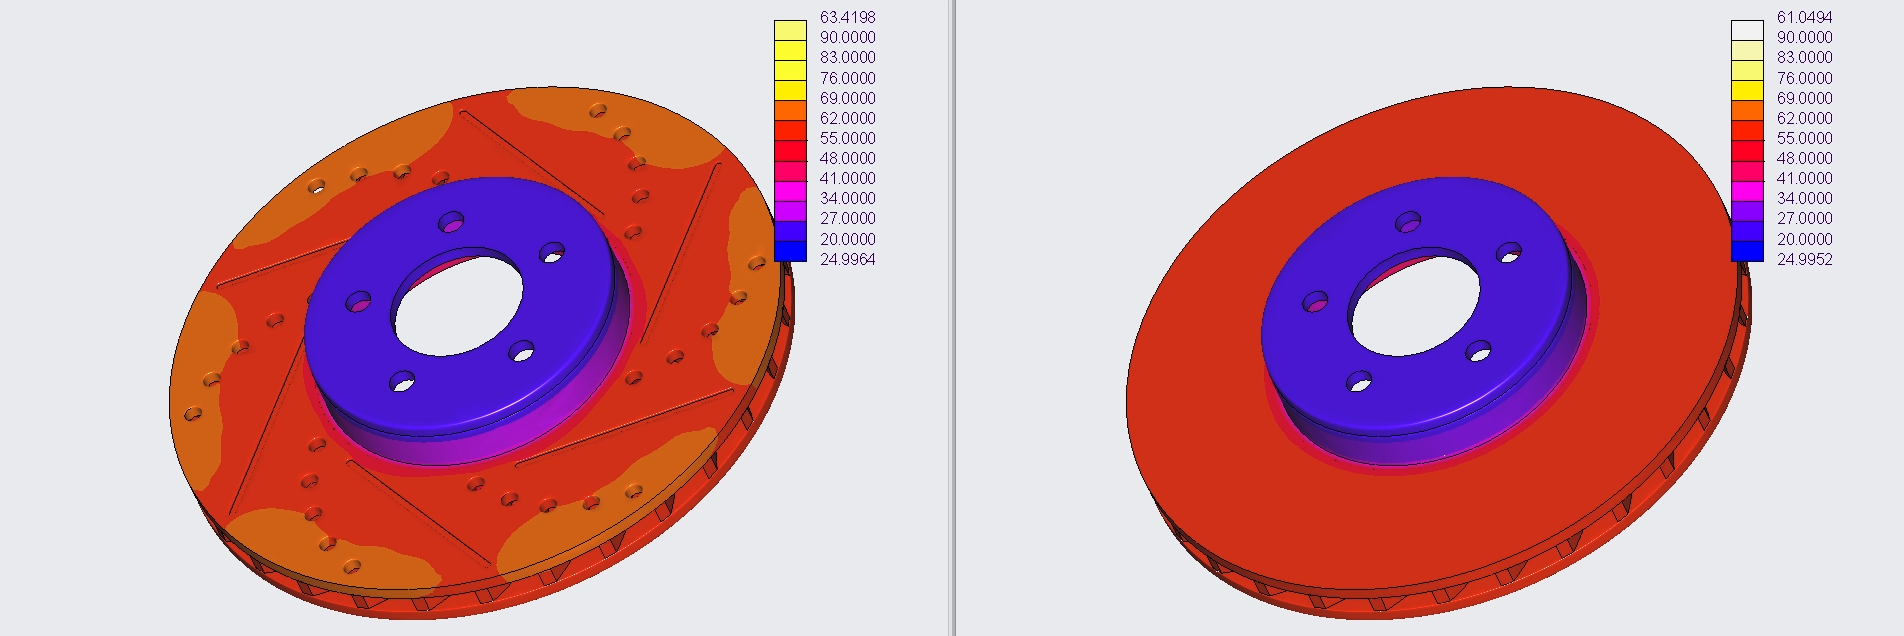
Task: Select 83.0000 in the plain disc legend
Action: click(x=1804, y=57)
